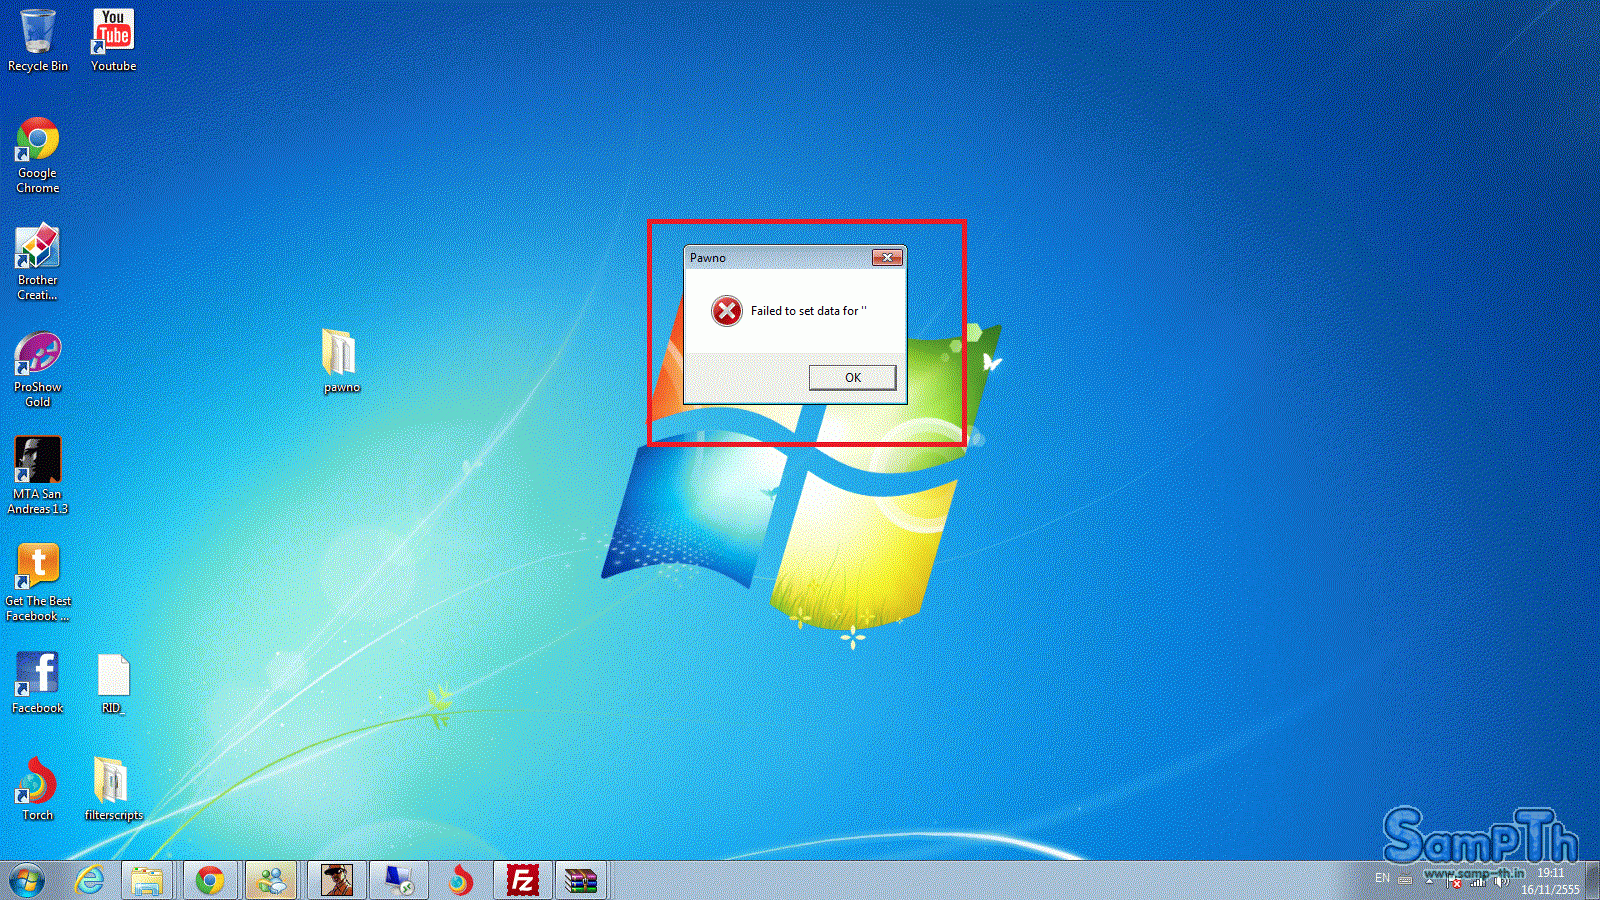Open Torch browser from the taskbar
Viewport: 1600px width, 900px height.
tap(461, 880)
